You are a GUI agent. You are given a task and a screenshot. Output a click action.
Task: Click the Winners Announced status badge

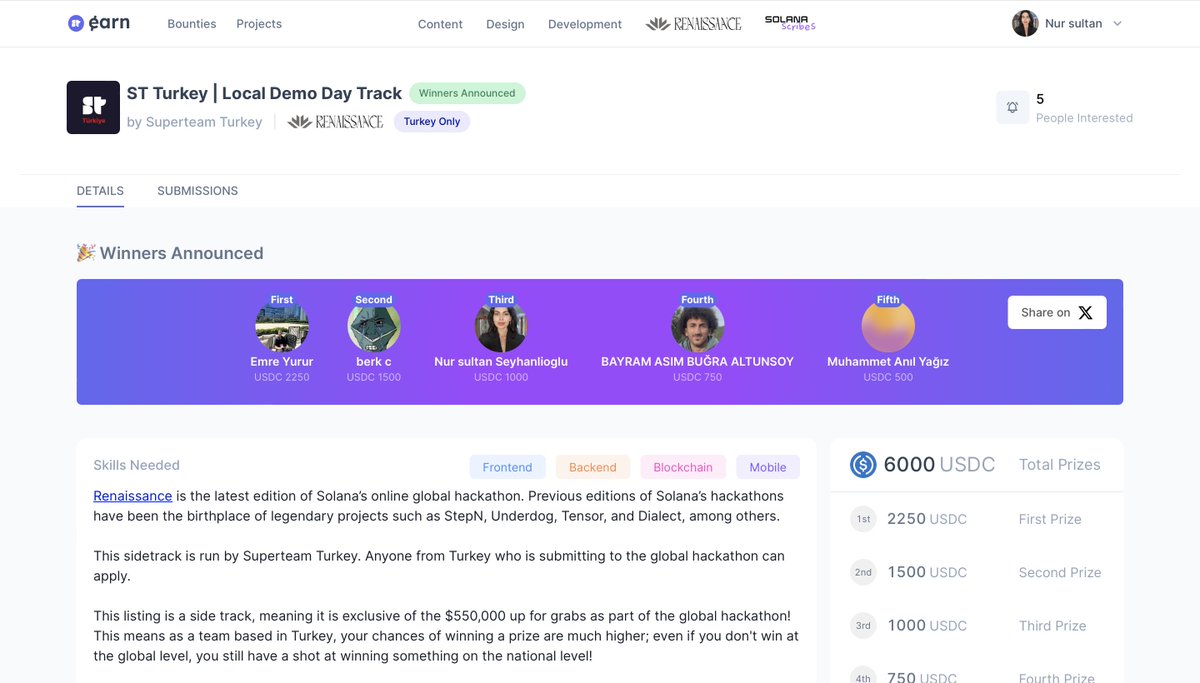point(467,93)
